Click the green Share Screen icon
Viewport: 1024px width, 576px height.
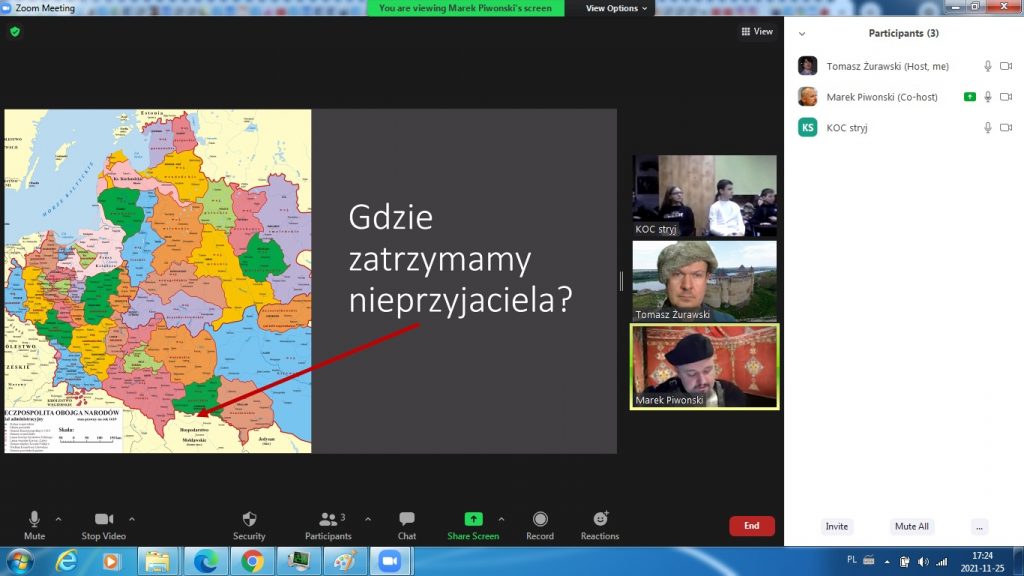click(x=473, y=519)
